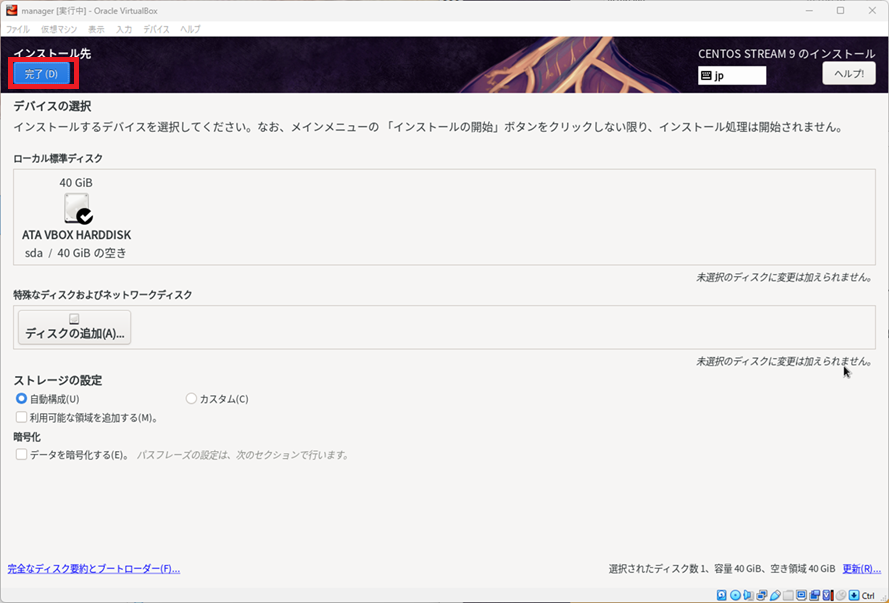Click the virtualization V icon in status bar
Screen dimensions: 889x603
pos(827,595)
